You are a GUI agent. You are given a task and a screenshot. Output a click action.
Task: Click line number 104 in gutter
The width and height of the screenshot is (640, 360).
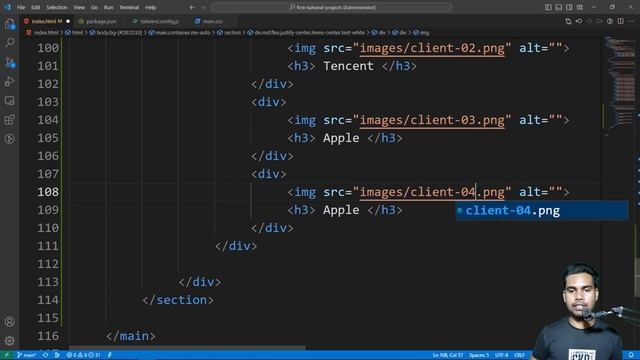(x=48, y=120)
